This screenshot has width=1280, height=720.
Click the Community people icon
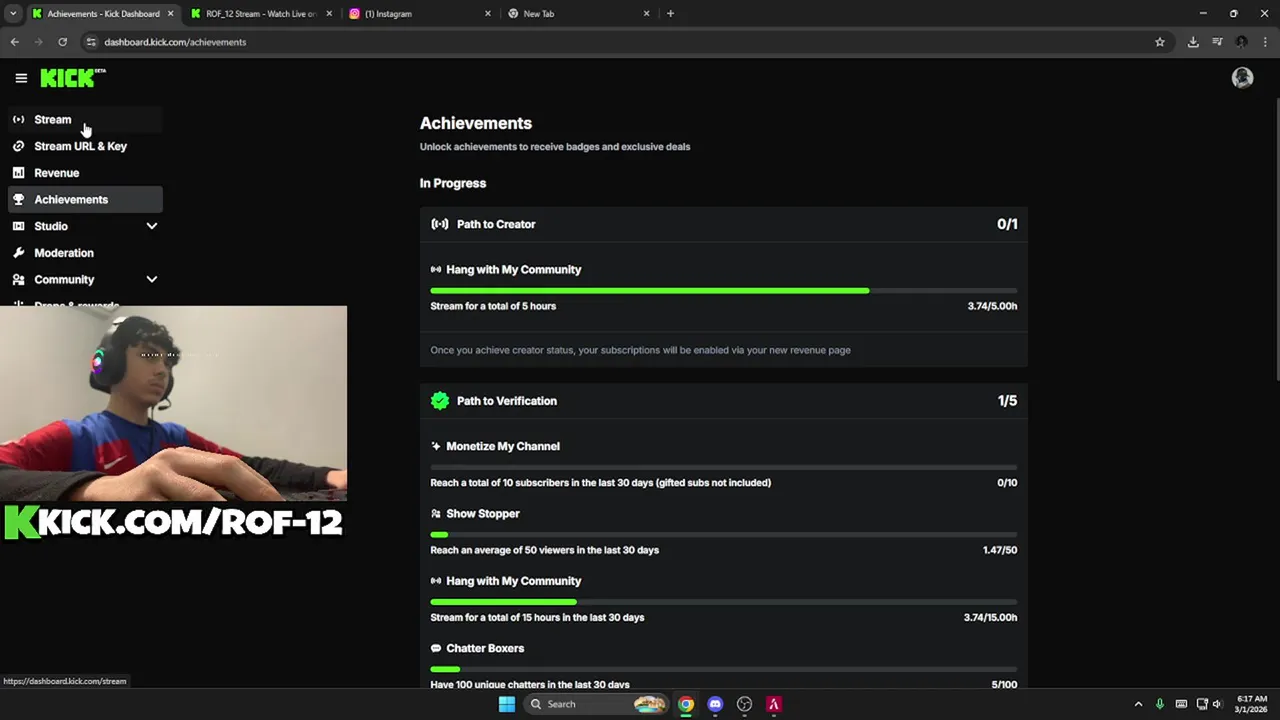click(18, 280)
